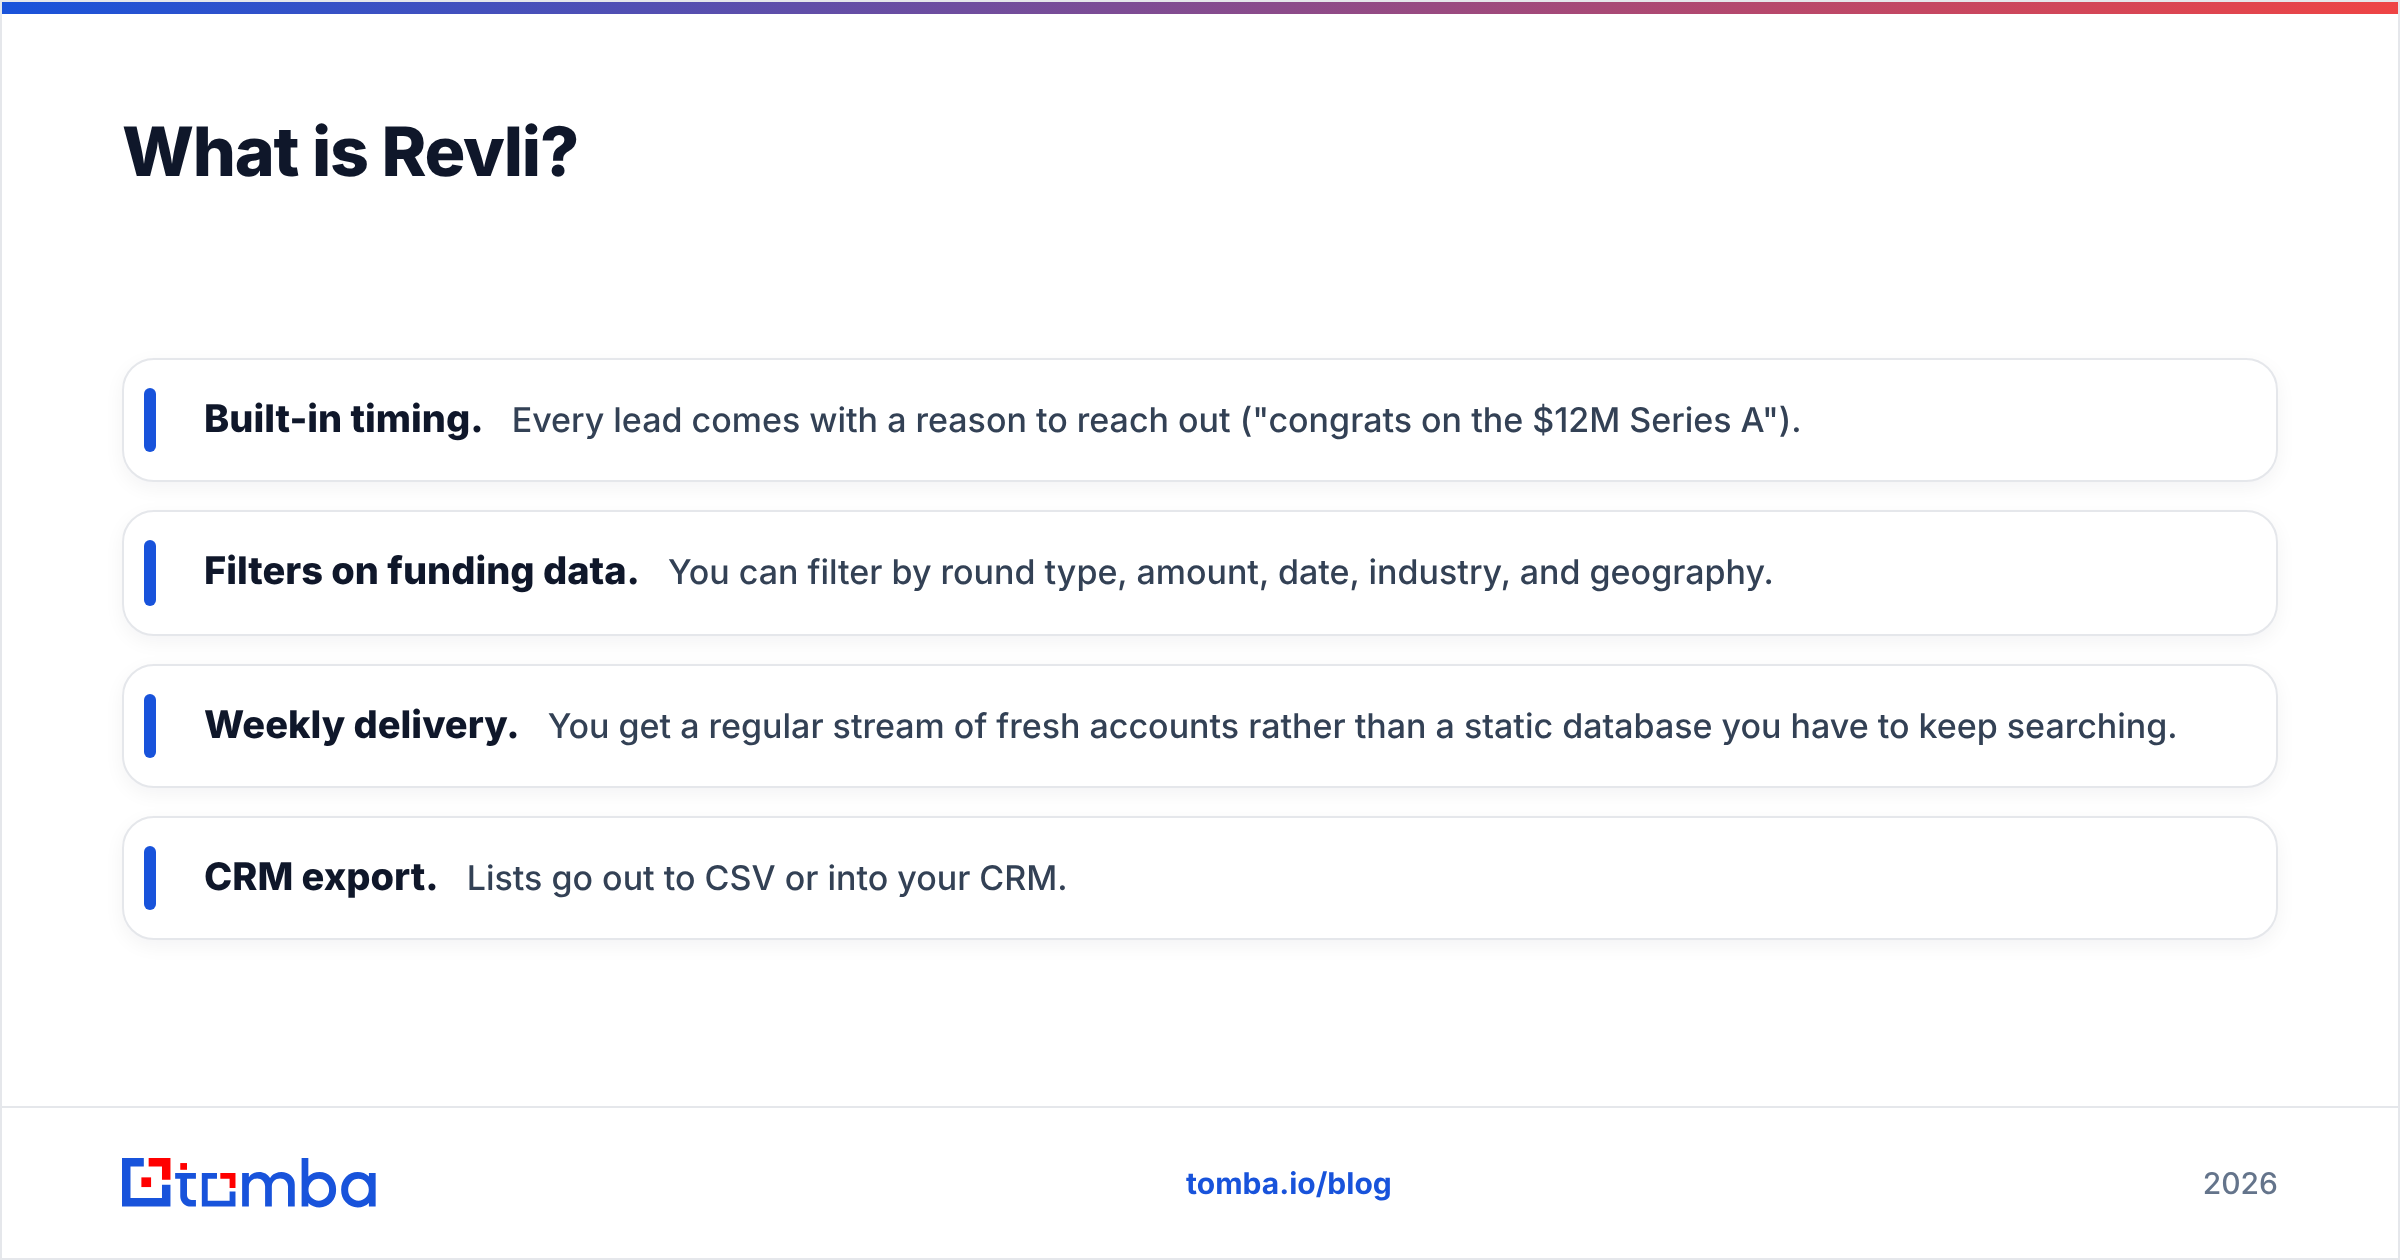Click the blue bar beside Filters on funding data
This screenshot has width=2400, height=1260.
tap(150, 573)
